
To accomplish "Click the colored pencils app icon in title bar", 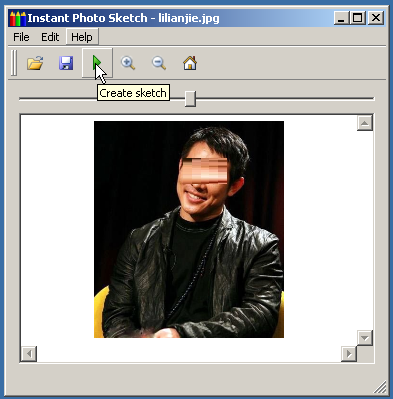I will [x=18, y=18].
